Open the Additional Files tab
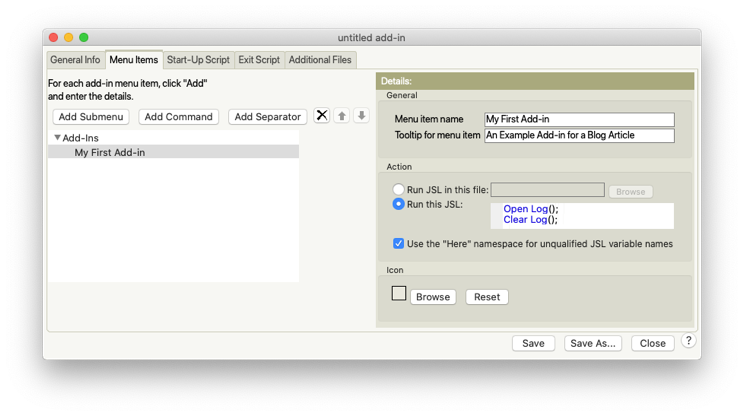The image size is (744, 416). 320,60
